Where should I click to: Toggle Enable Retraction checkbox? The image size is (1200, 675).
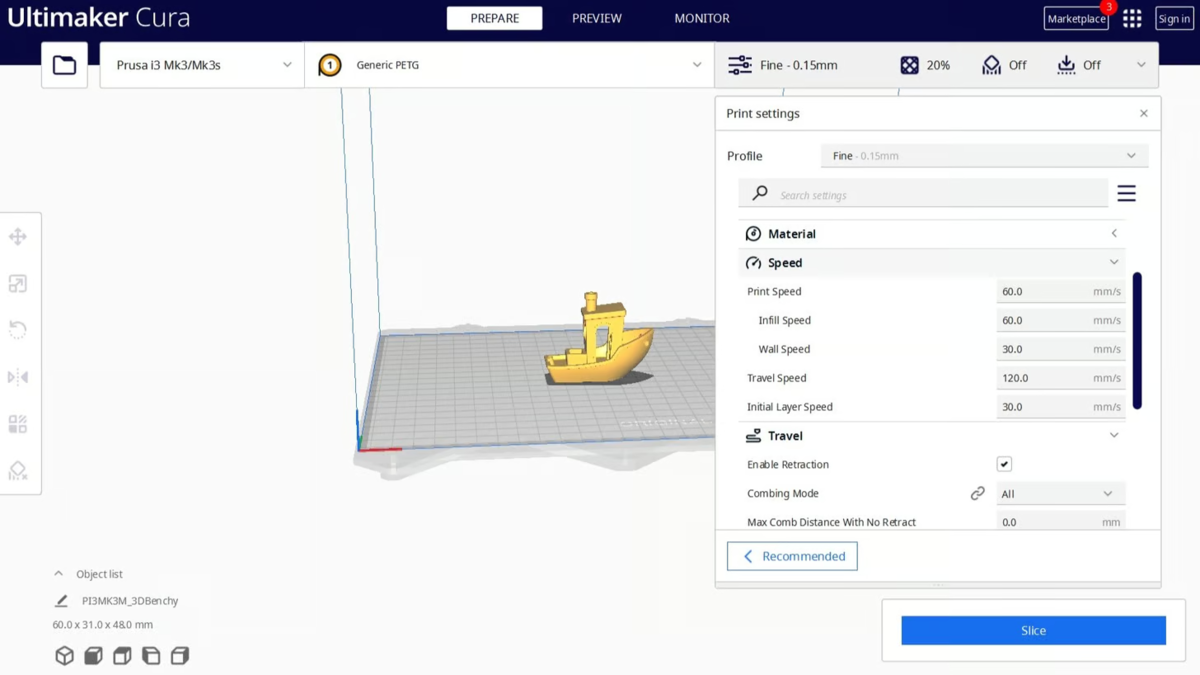1004,464
